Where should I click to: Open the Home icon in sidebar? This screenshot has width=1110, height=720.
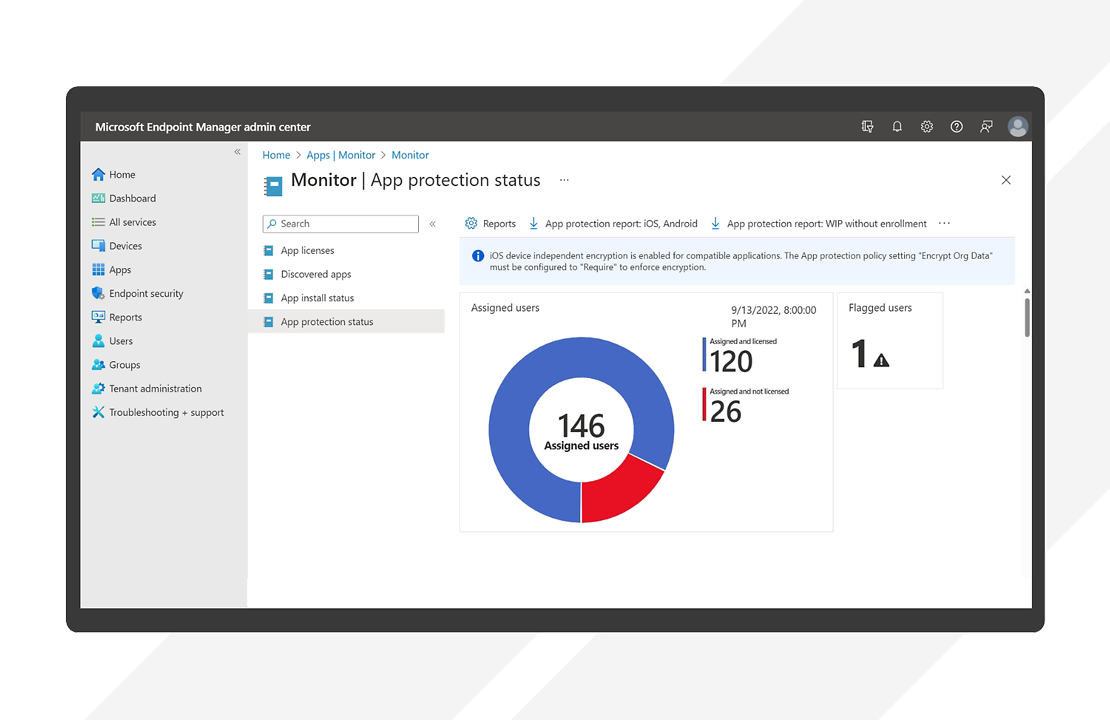click(98, 174)
